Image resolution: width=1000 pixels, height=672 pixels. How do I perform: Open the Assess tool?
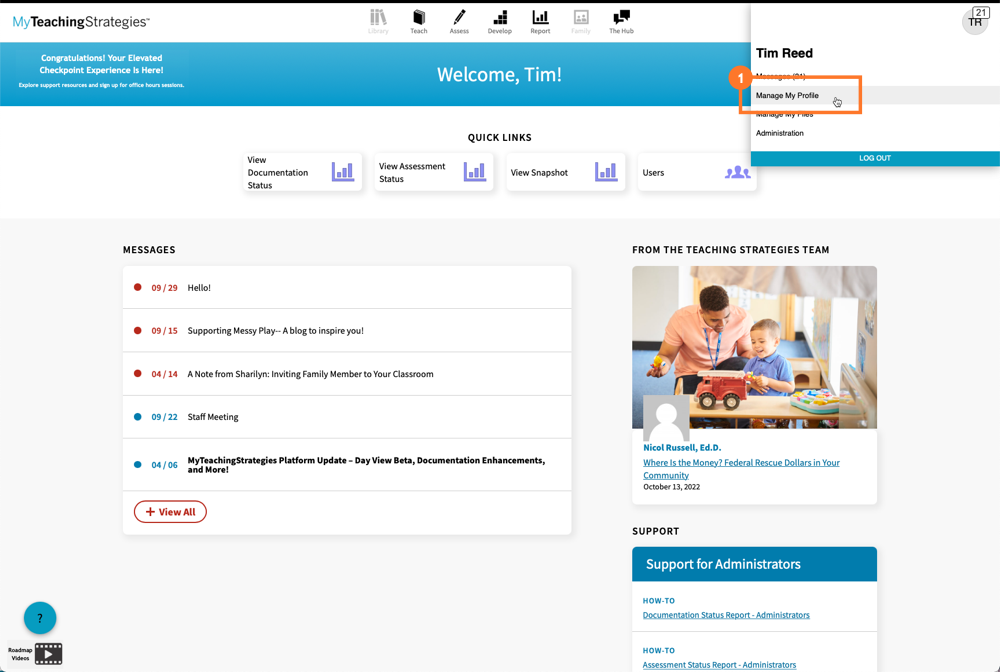click(459, 20)
